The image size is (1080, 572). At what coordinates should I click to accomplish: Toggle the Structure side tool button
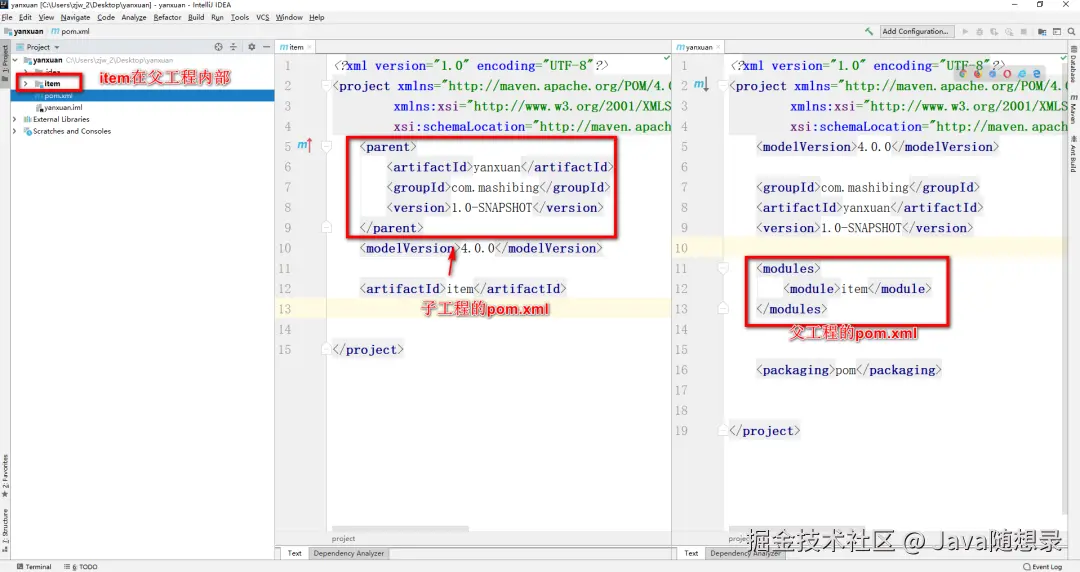click(5, 531)
